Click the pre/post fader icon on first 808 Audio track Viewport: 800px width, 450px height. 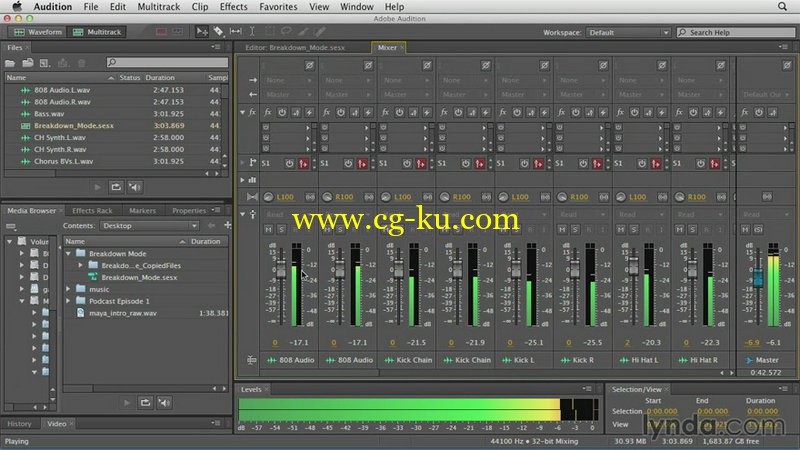point(296,112)
